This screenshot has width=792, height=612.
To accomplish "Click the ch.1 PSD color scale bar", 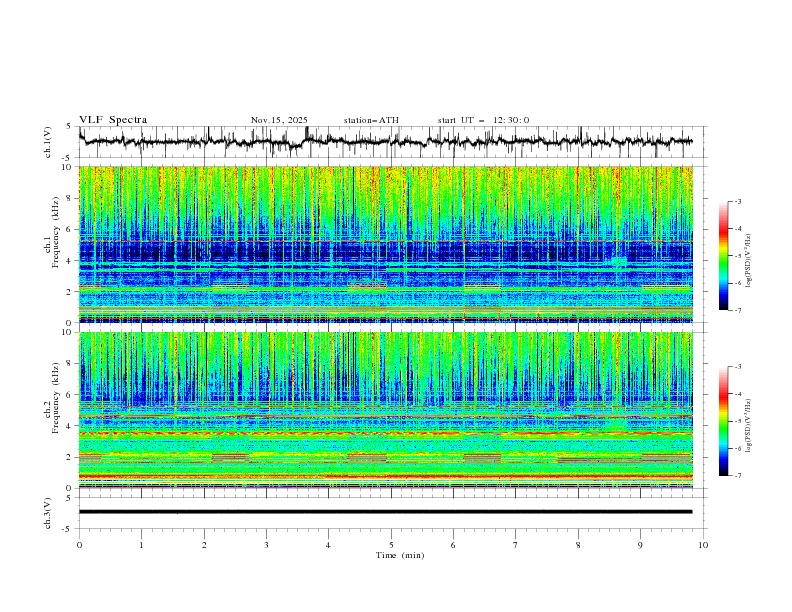I will (x=724, y=256).
